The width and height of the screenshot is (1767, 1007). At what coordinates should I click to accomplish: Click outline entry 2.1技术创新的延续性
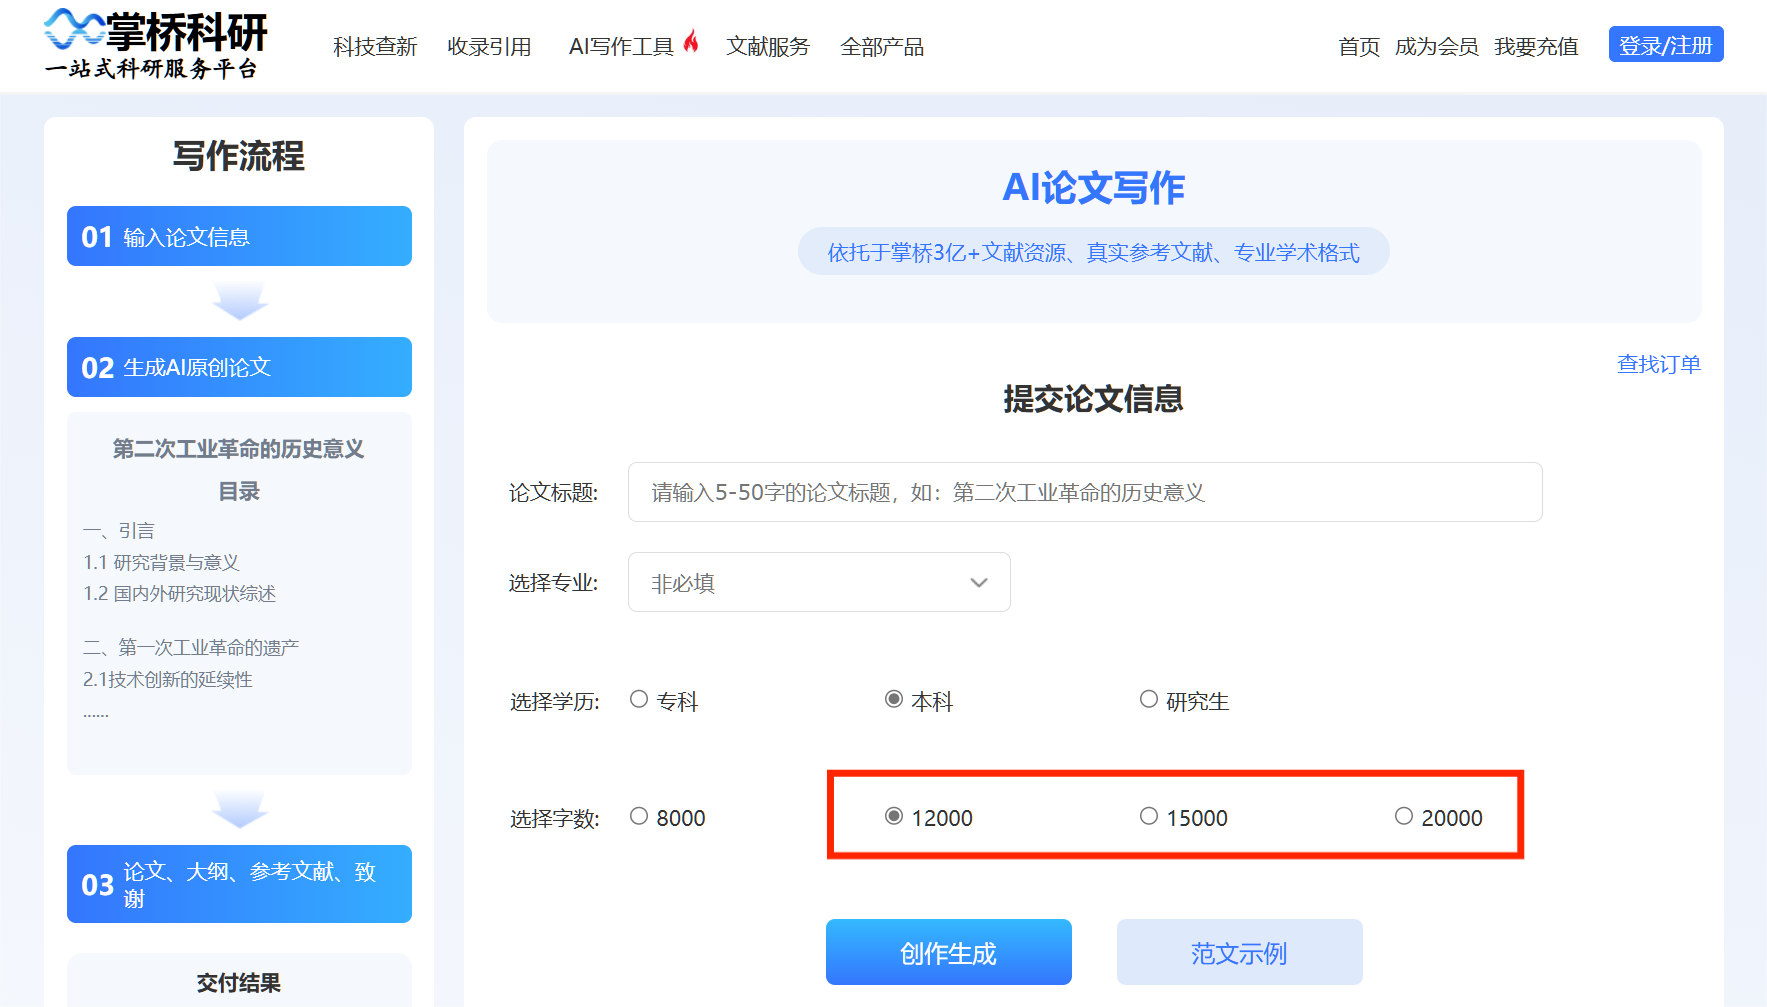click(168, 680)
